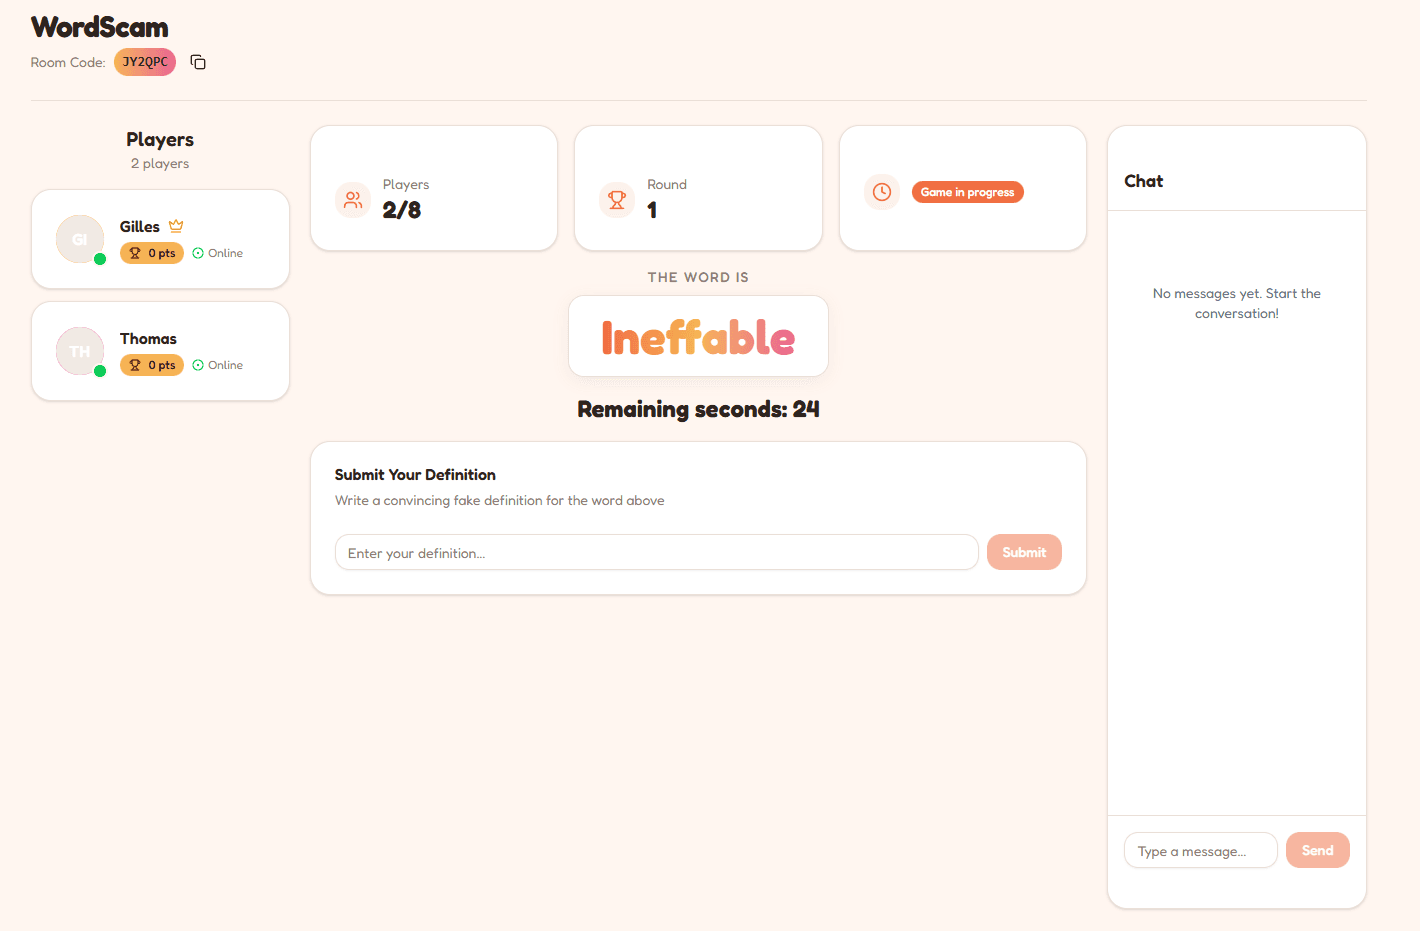Image resolution: width=1420 pixels, height=931 pixels.
Task: Click the crown icon beside Gilles
Action: click(176, 226)
